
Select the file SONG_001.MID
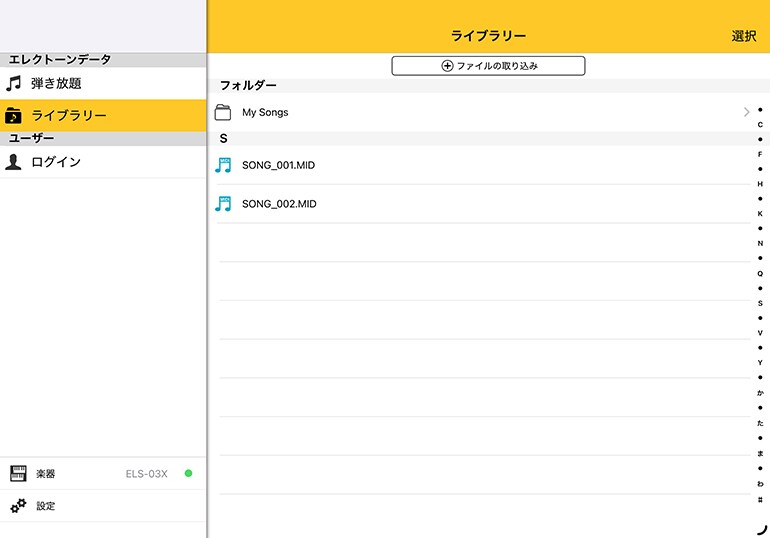pyautogui.click(x=482, y=165)
